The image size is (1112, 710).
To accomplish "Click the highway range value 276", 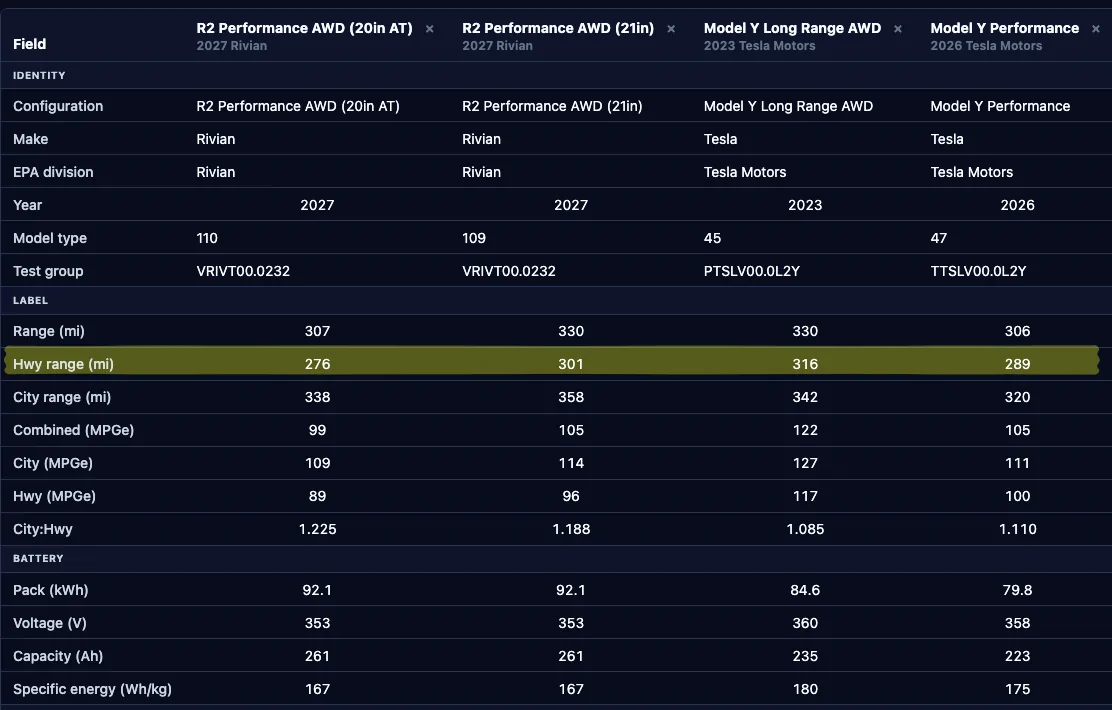I will tap(317, 364).
